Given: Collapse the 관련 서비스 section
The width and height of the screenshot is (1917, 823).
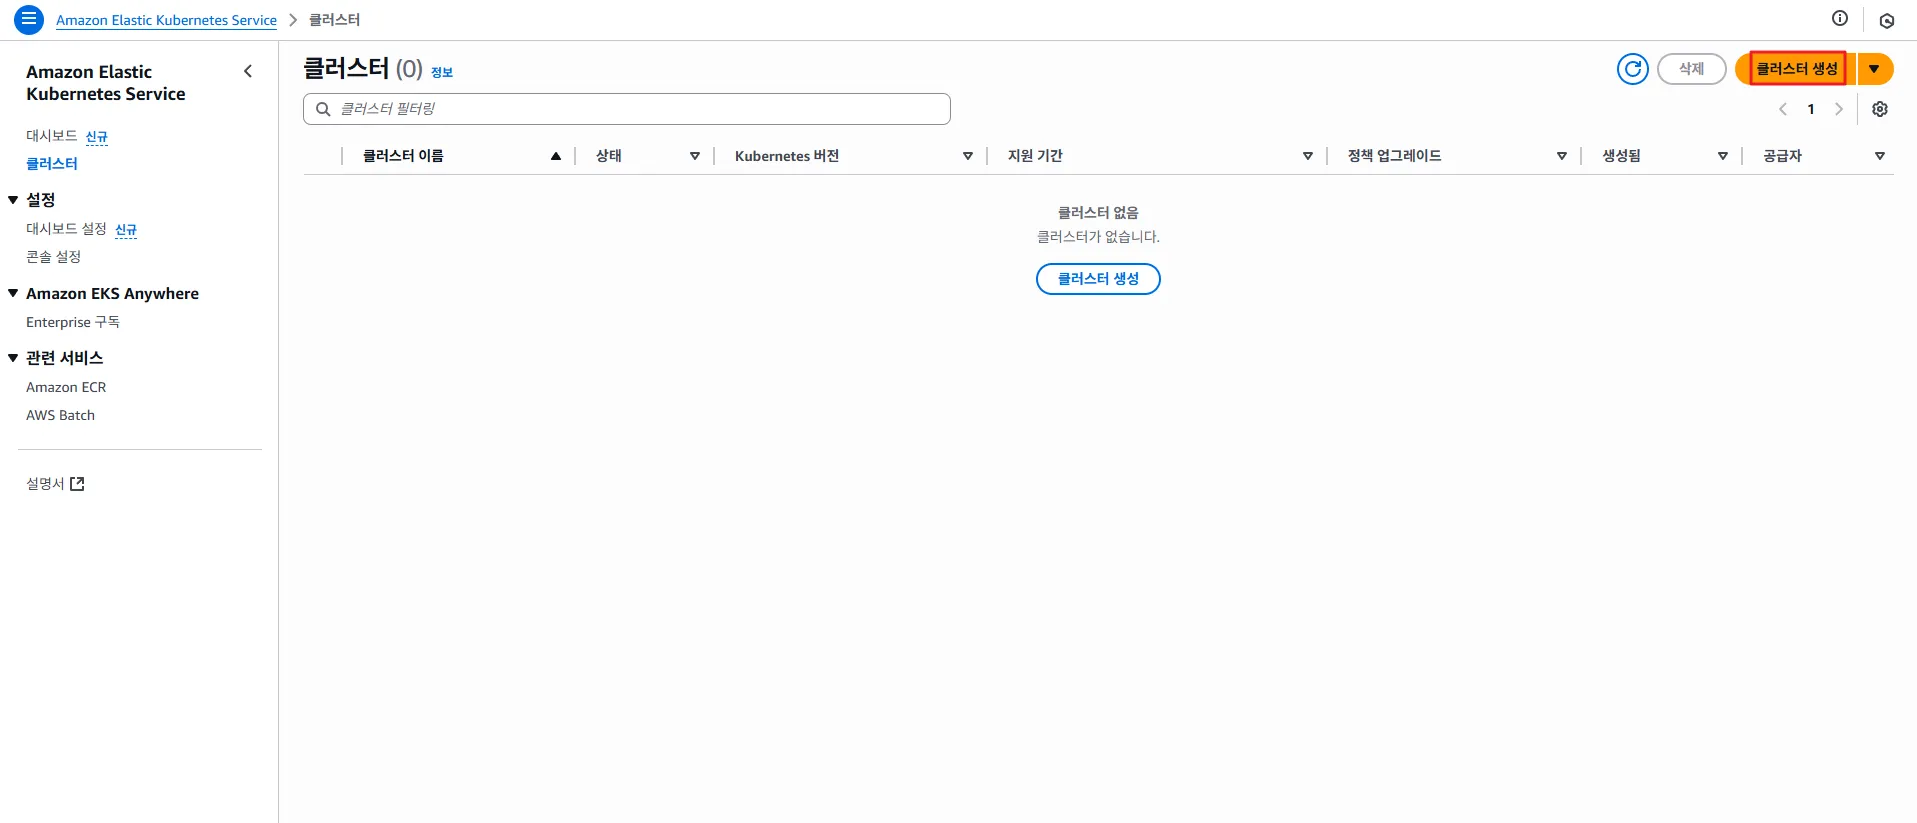Looking at the screenshot, I should tap(13, 358).
